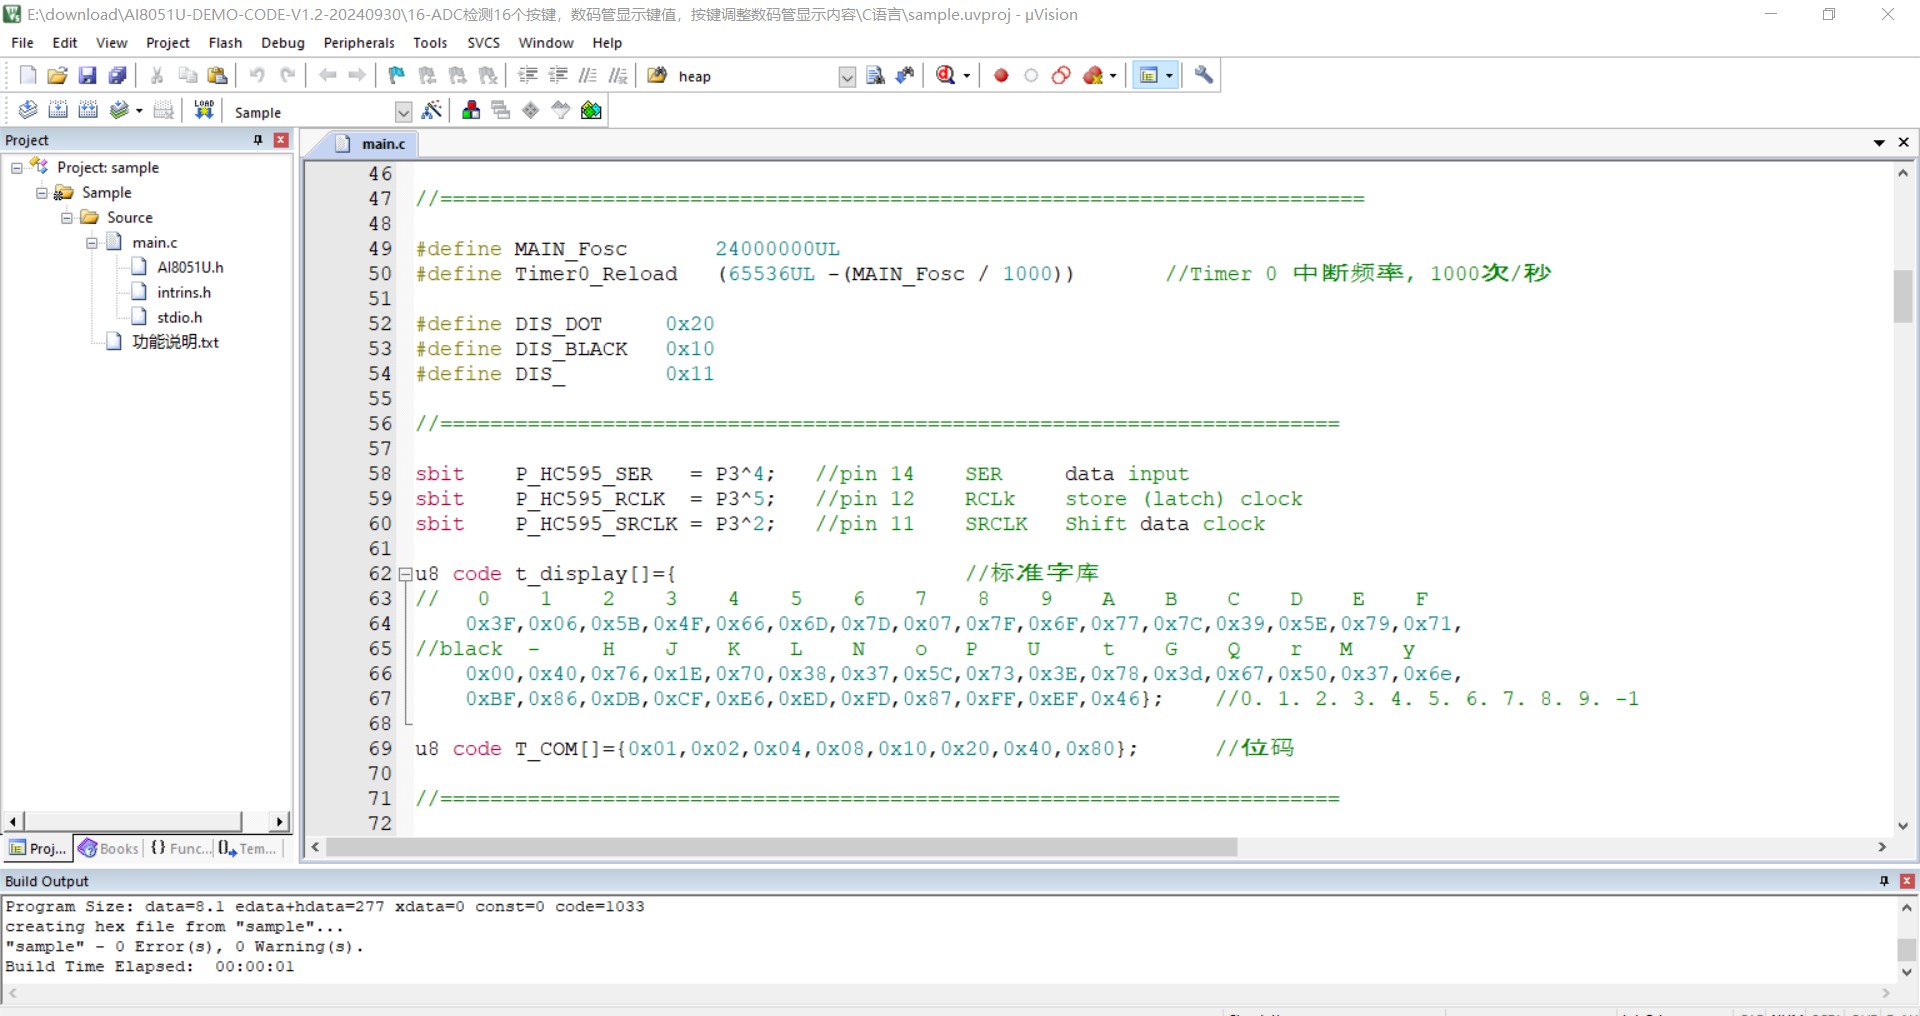The width and height of the screenshot is (1920, 1016).
Task: Open Pack Installer icon on the build toolbar
Action: (591, 110)
